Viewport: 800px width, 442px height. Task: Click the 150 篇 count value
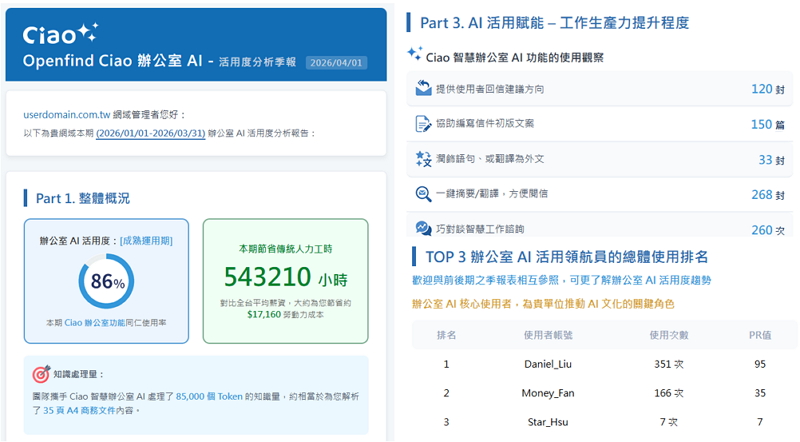click(768, 124)
